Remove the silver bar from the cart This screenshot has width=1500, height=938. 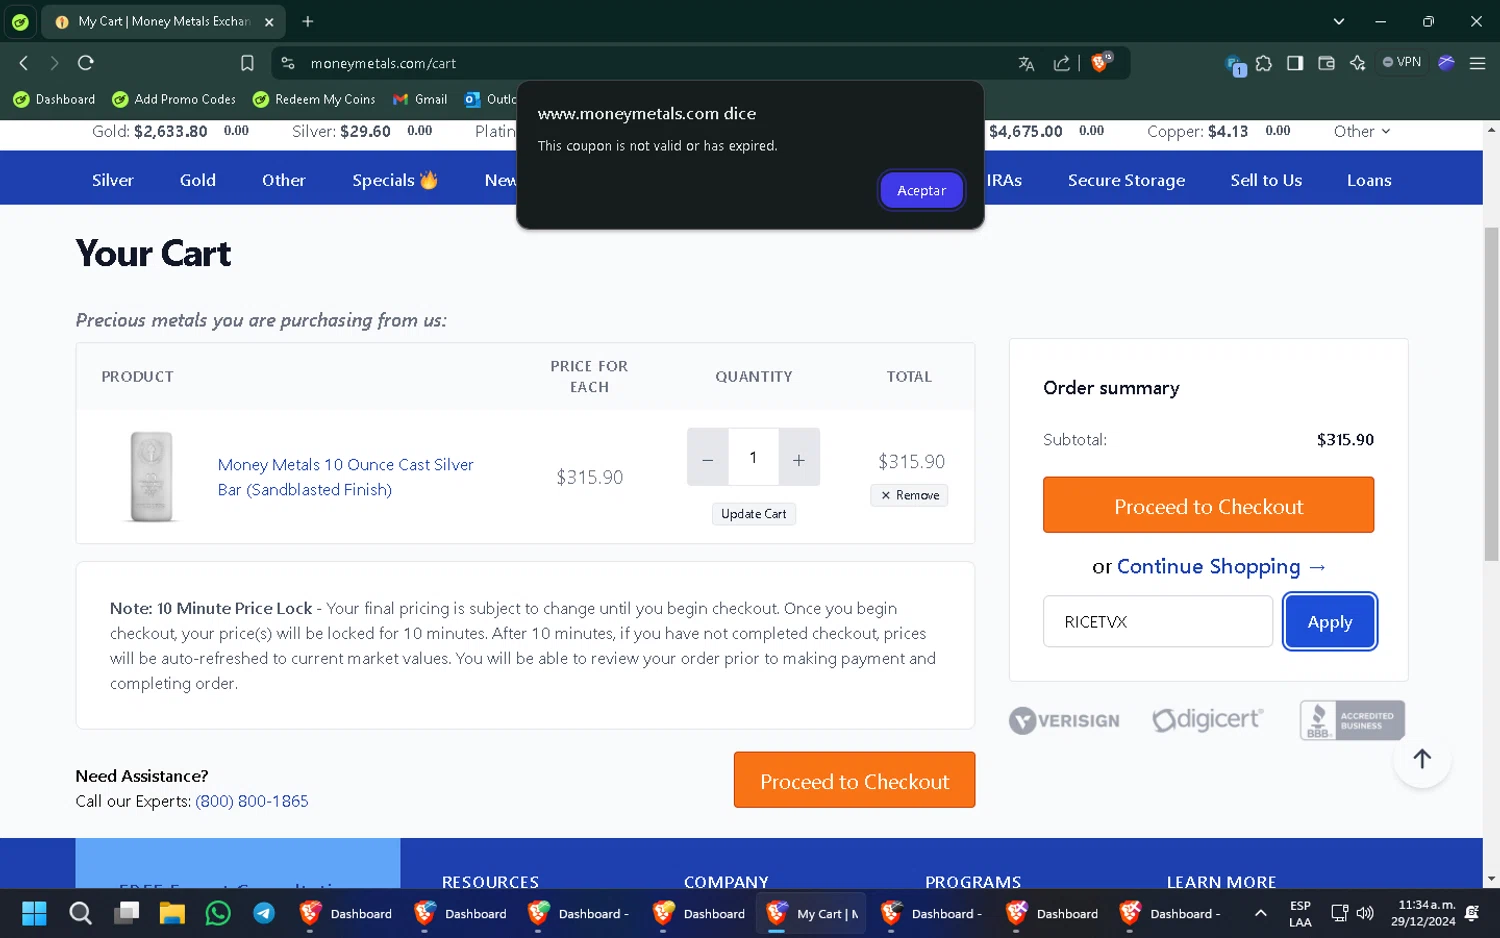[909, 495]
